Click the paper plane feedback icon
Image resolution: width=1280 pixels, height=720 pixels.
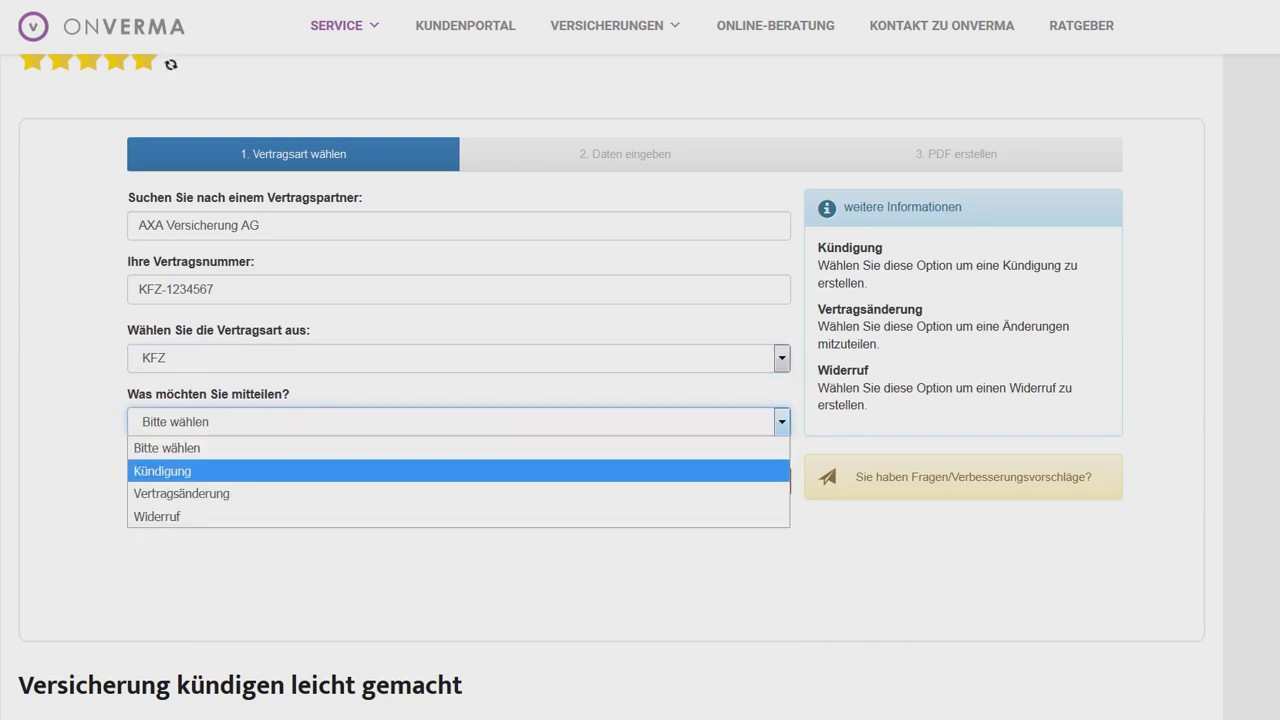point(828,477)
